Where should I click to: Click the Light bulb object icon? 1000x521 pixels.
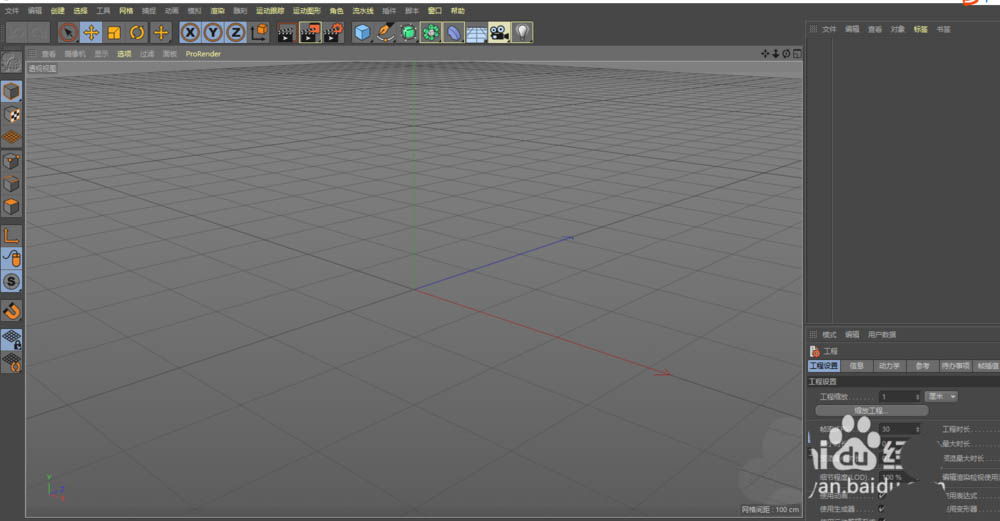522,33
